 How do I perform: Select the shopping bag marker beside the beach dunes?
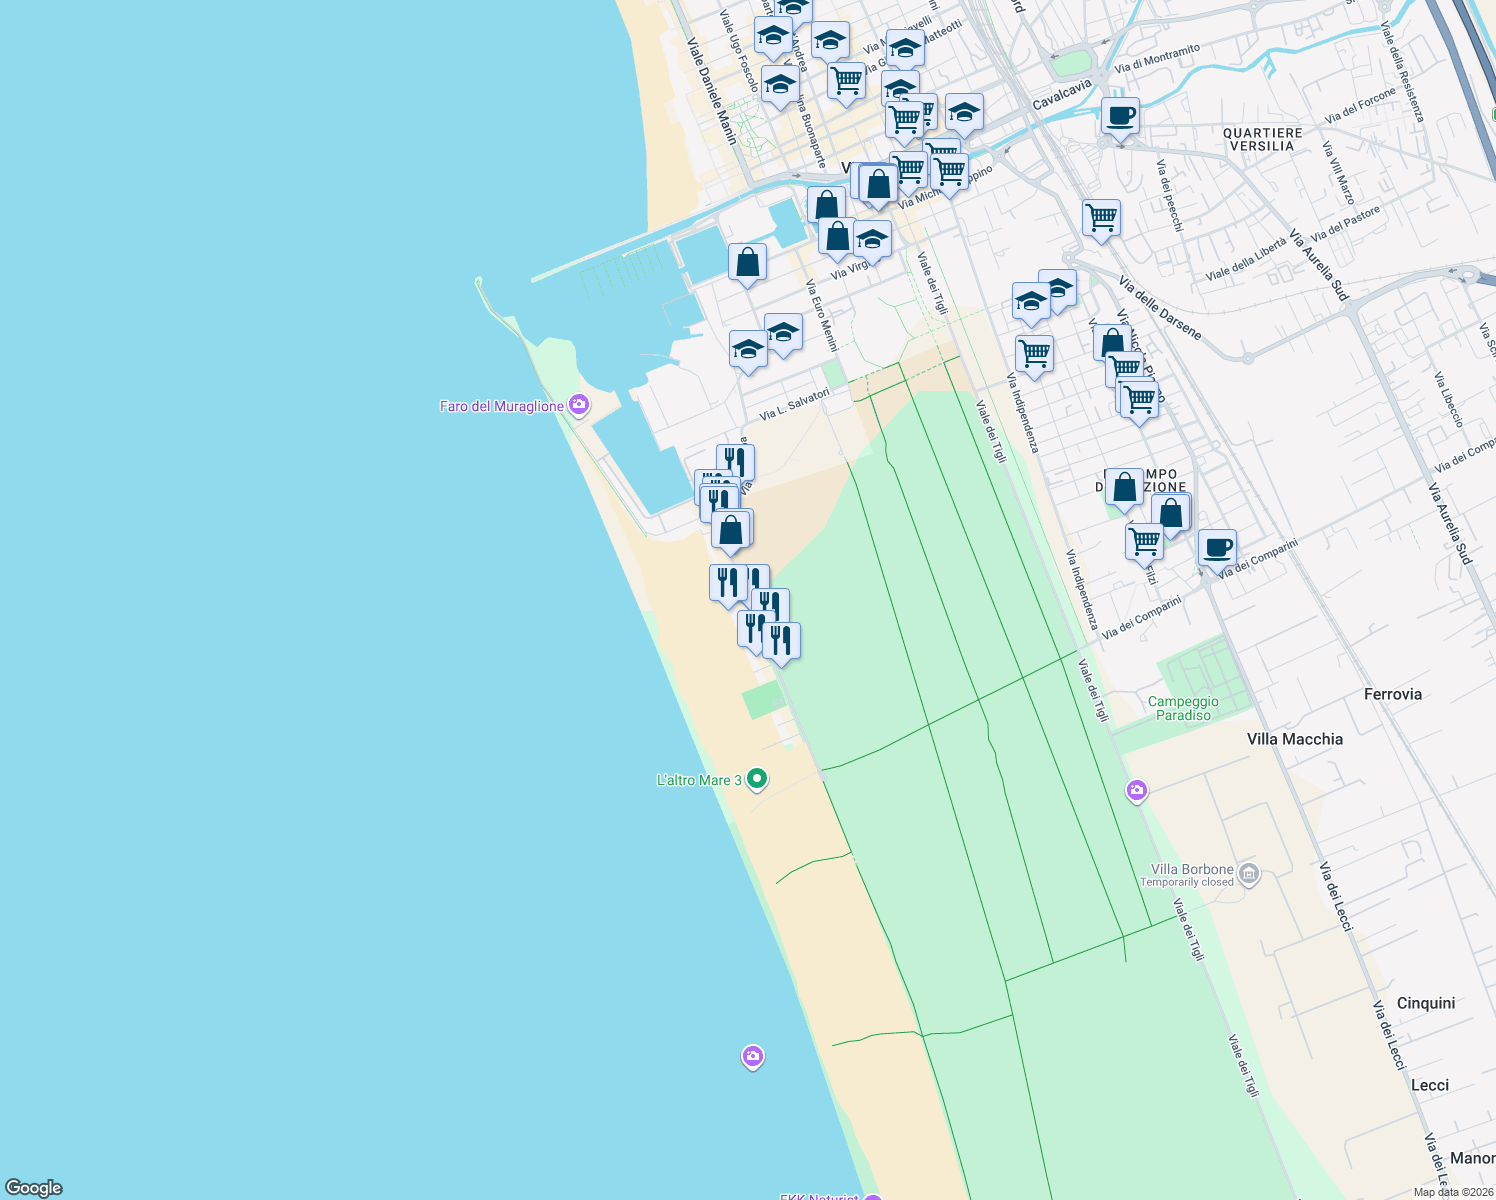731,530
